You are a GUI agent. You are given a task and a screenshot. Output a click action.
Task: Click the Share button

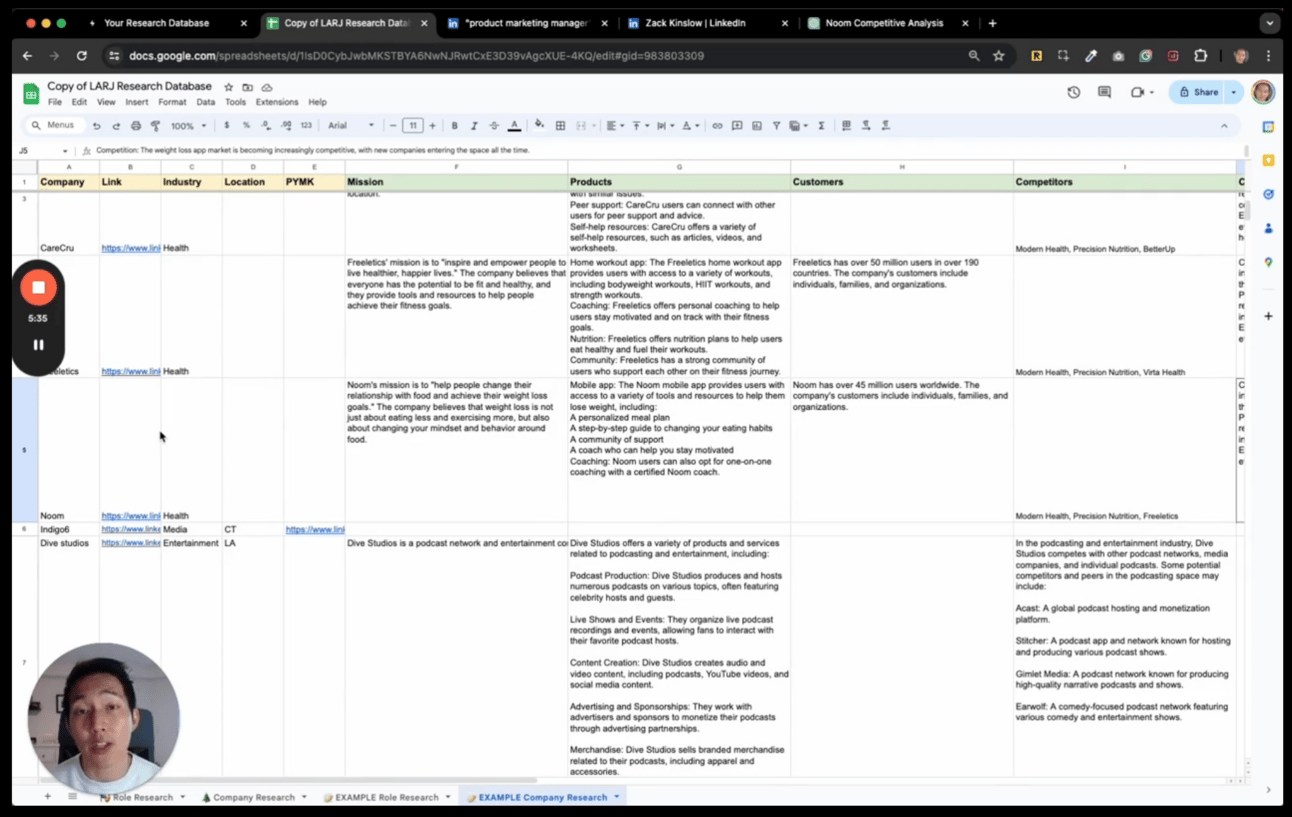[1198, 92]
